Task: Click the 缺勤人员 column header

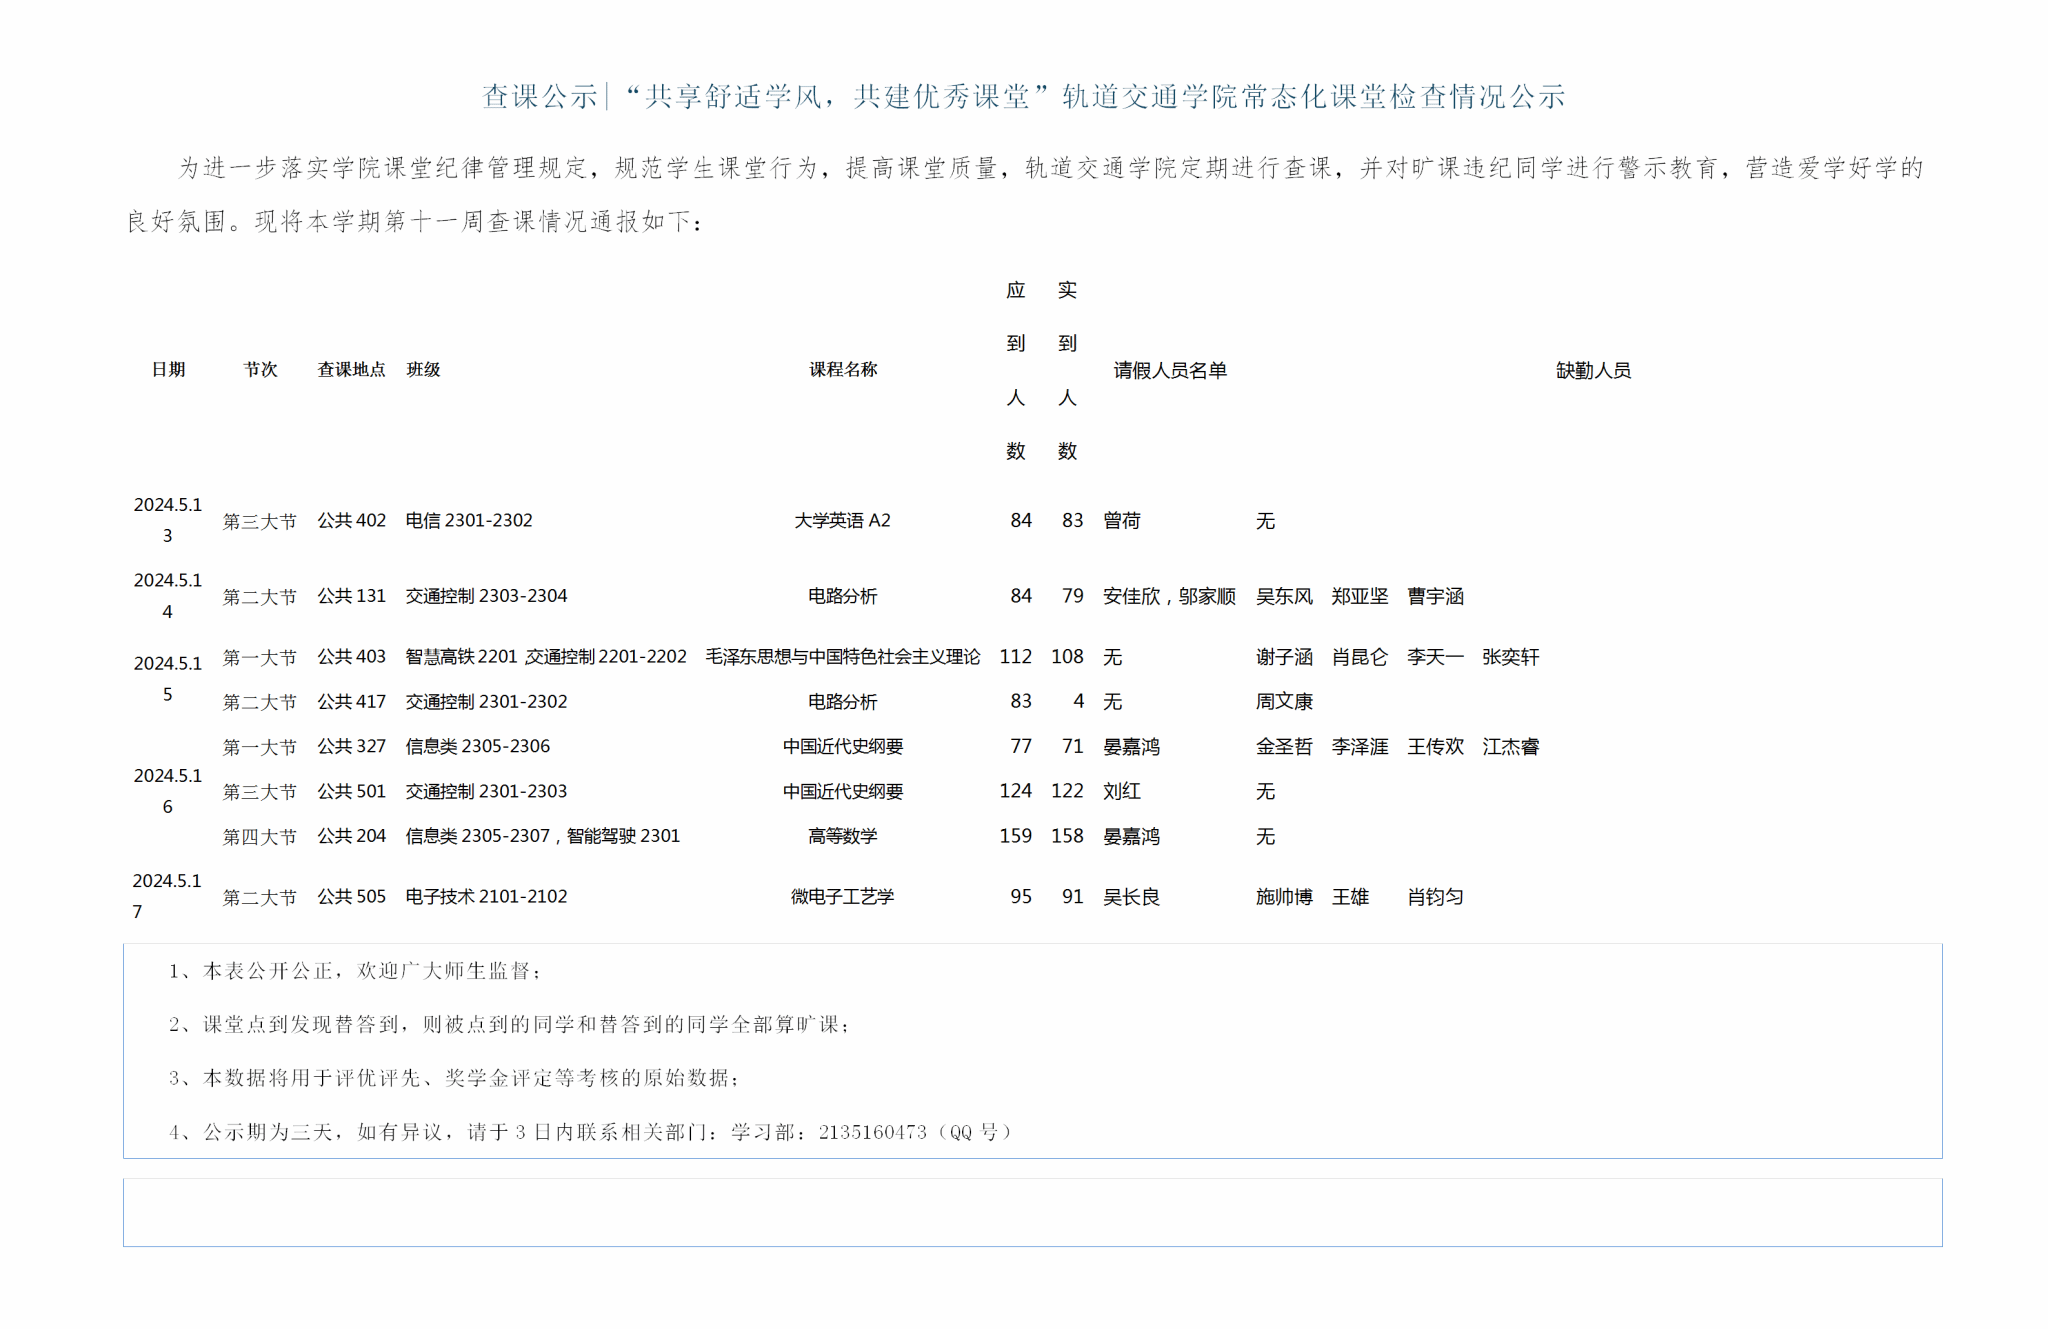Action: pyautogui.click(x=1592, y=371)
